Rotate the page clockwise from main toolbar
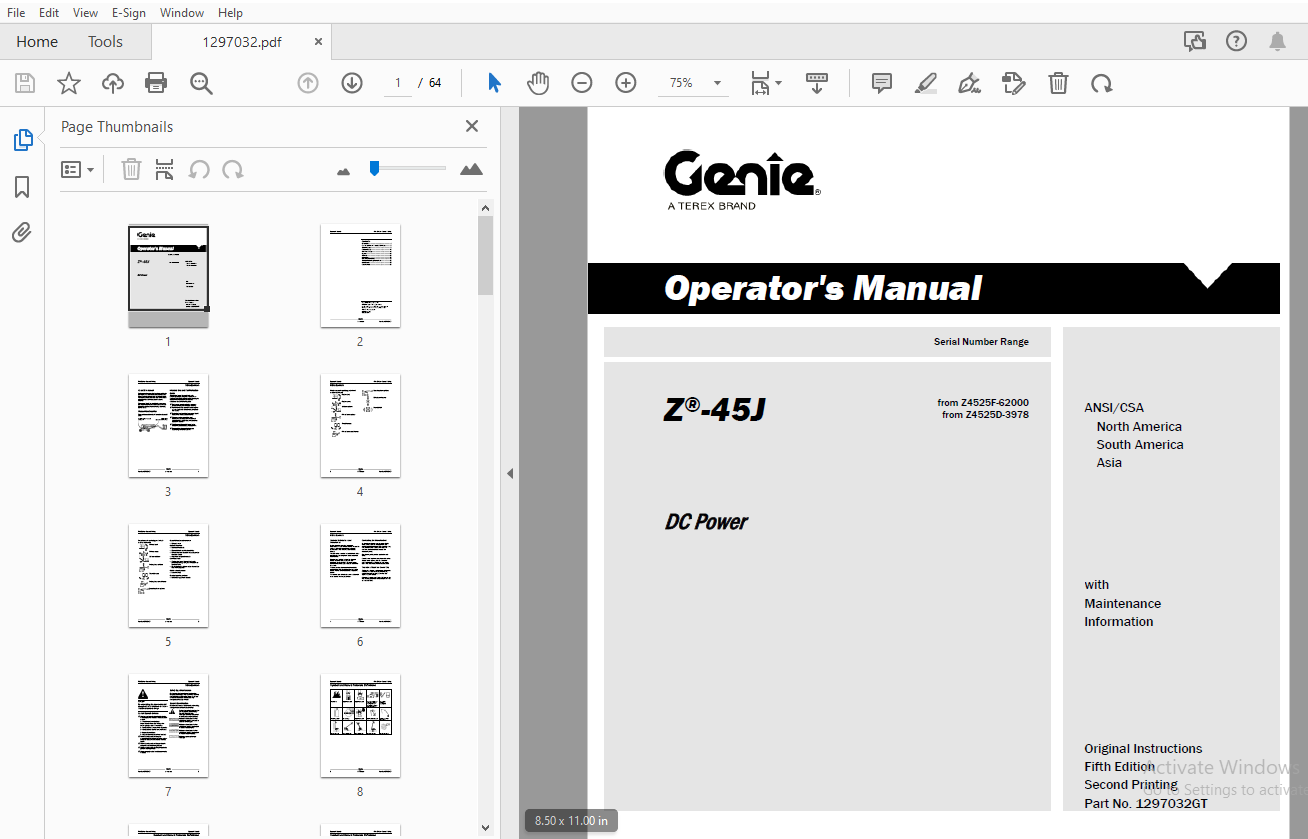Viewport: 1308px width, 839px height. pyautogui.click(x=1102, y=83)
